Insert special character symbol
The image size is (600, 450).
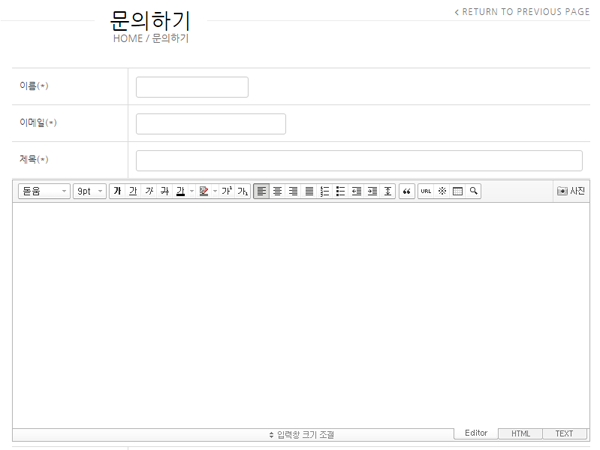tap(442, 191)
